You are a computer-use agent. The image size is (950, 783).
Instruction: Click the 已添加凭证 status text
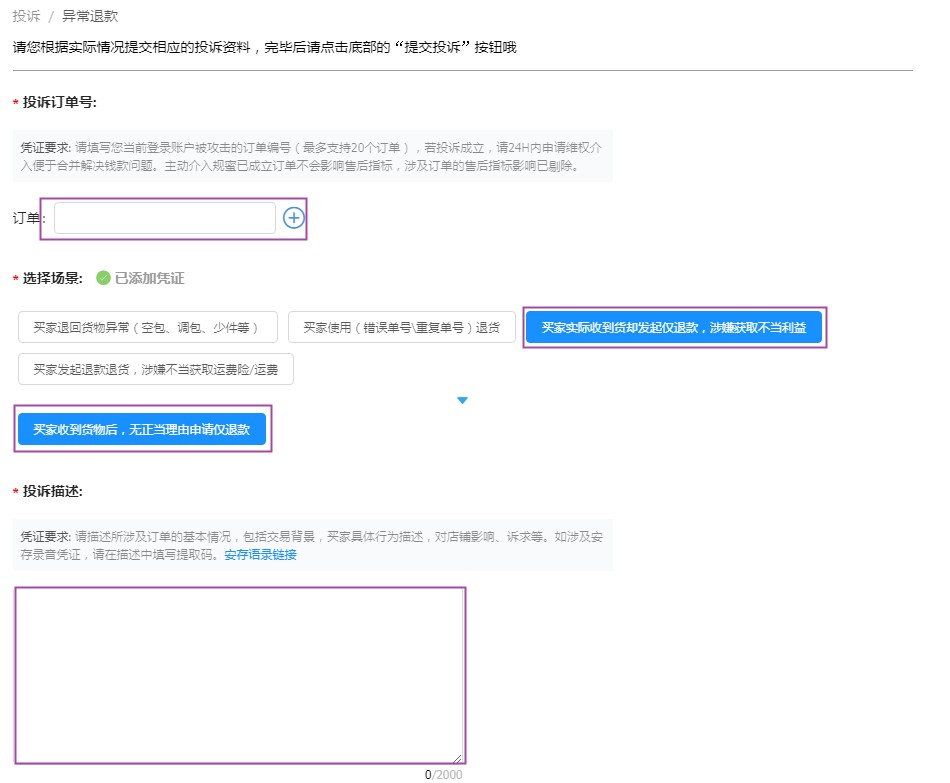coord(150,278)
